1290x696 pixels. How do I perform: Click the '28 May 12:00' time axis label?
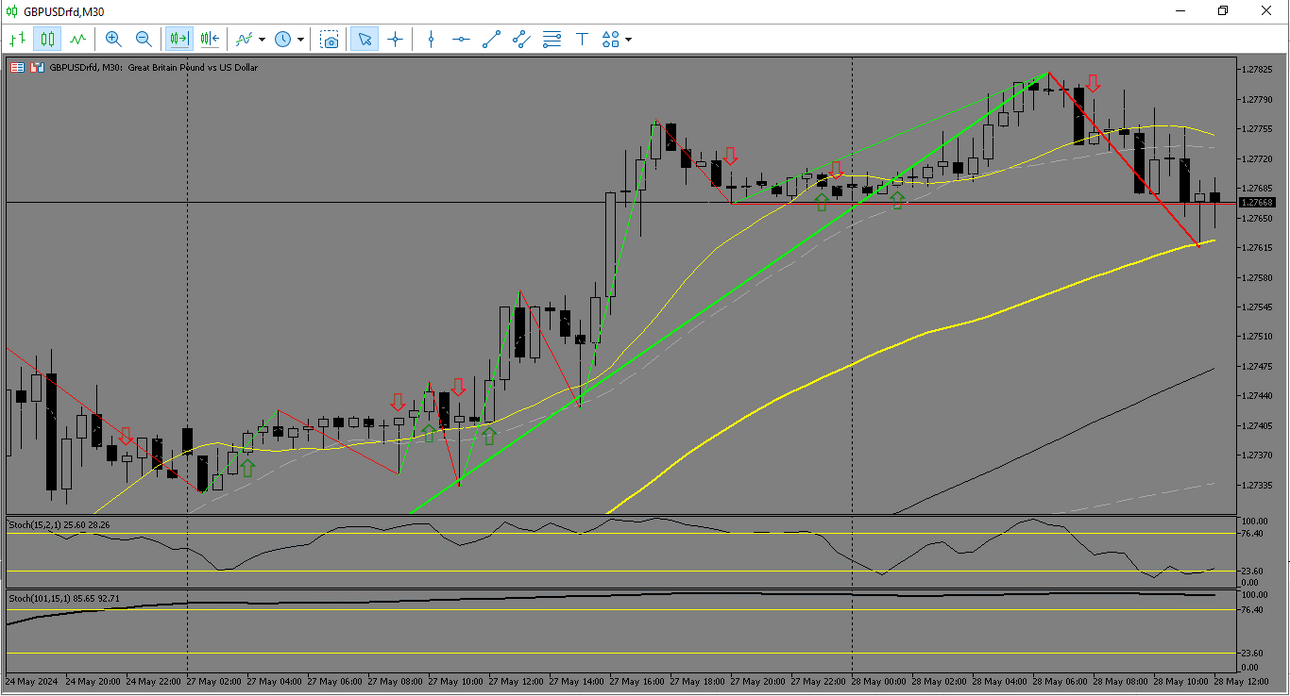tap(1243, 681)
